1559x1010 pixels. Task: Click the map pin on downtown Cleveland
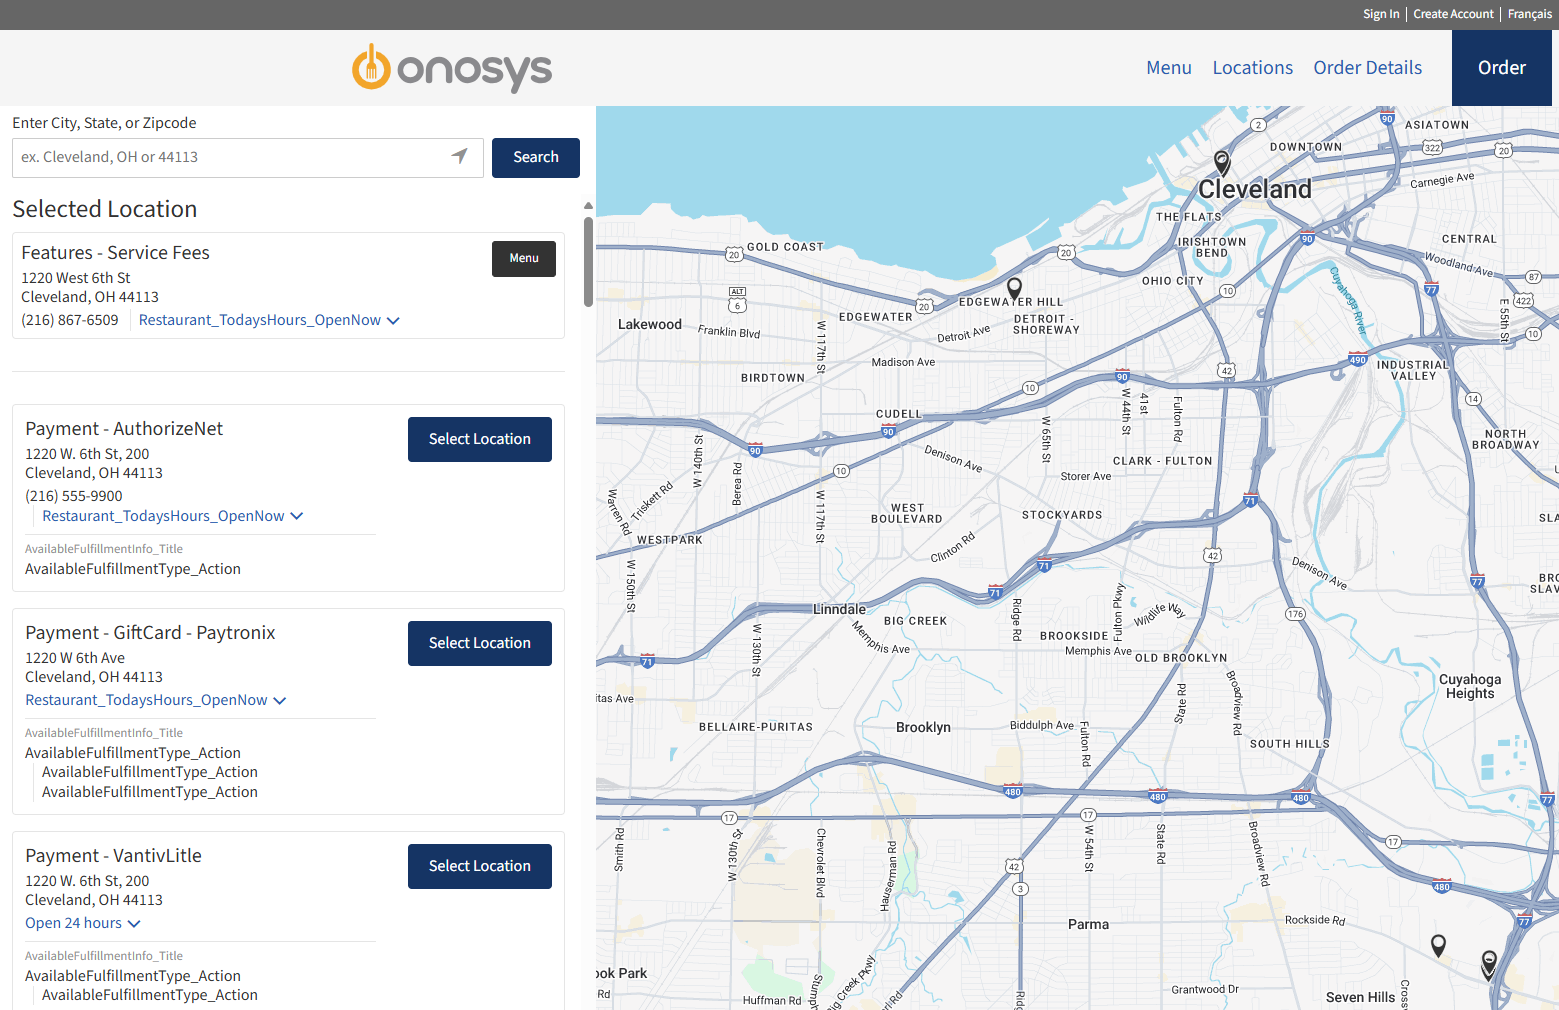click(x=1221, y=162)
